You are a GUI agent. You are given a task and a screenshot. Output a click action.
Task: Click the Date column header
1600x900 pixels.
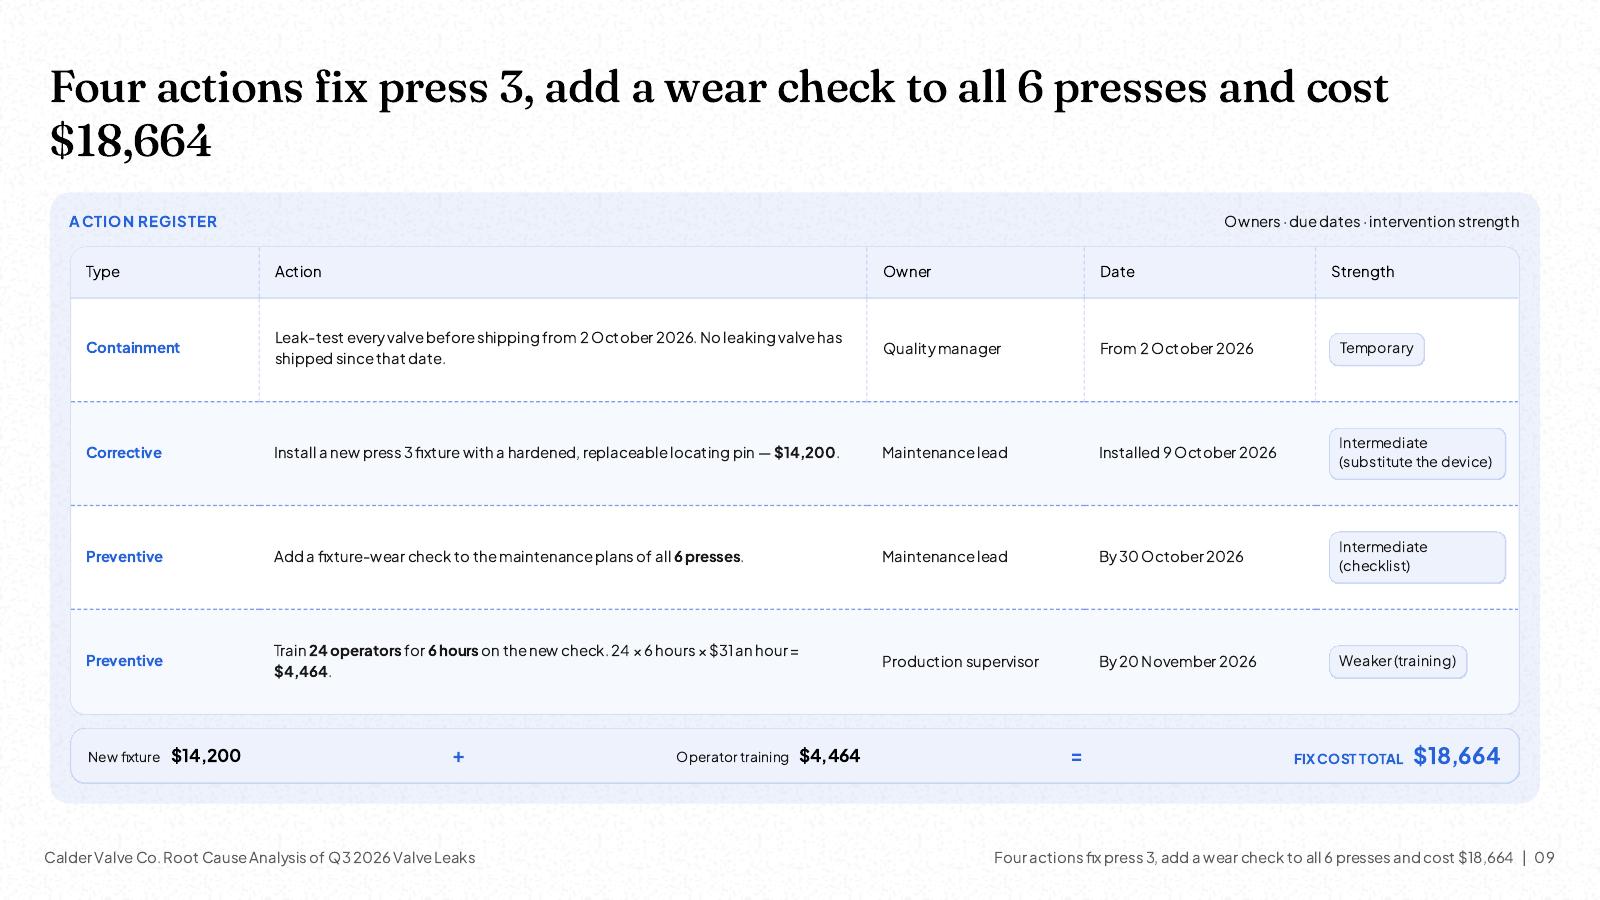click(1117, 272)
